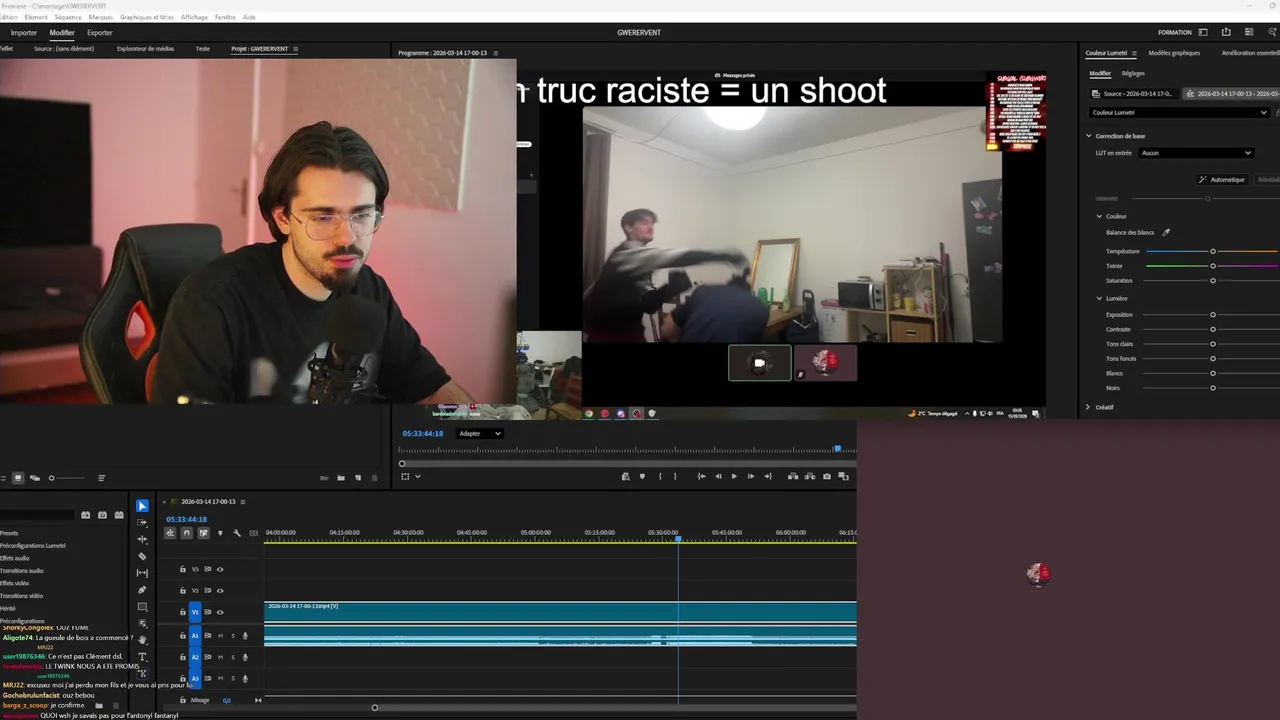Click the white balance eyedropper
This screenshot has width=1280, height=720.
(x=1166, y=233)
